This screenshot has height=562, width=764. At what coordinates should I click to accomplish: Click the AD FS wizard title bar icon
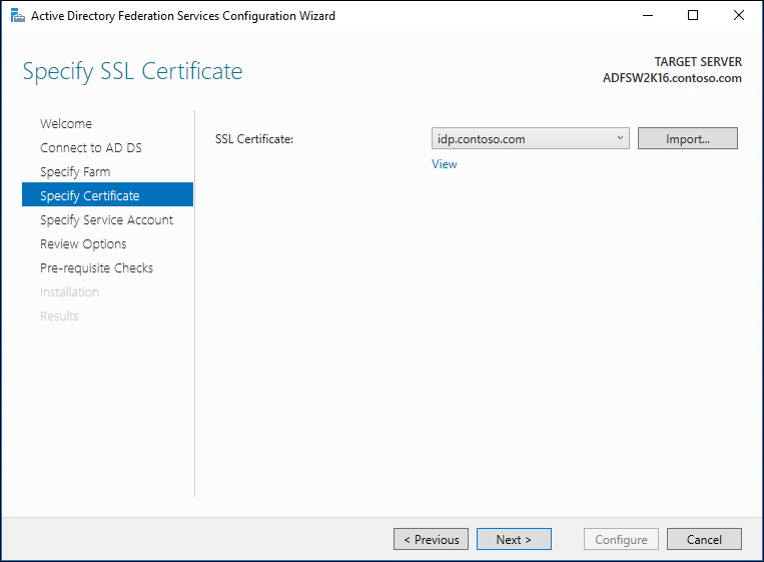(x=18, y=16)
